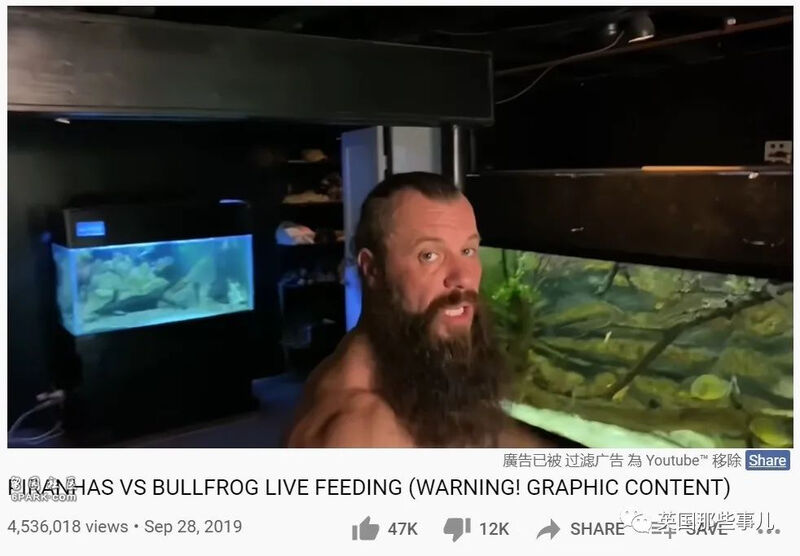Click the Piranhas vs Bullfrog video title
The width and height of the screenshot is (800, 556).
click(x=369, y=488)
